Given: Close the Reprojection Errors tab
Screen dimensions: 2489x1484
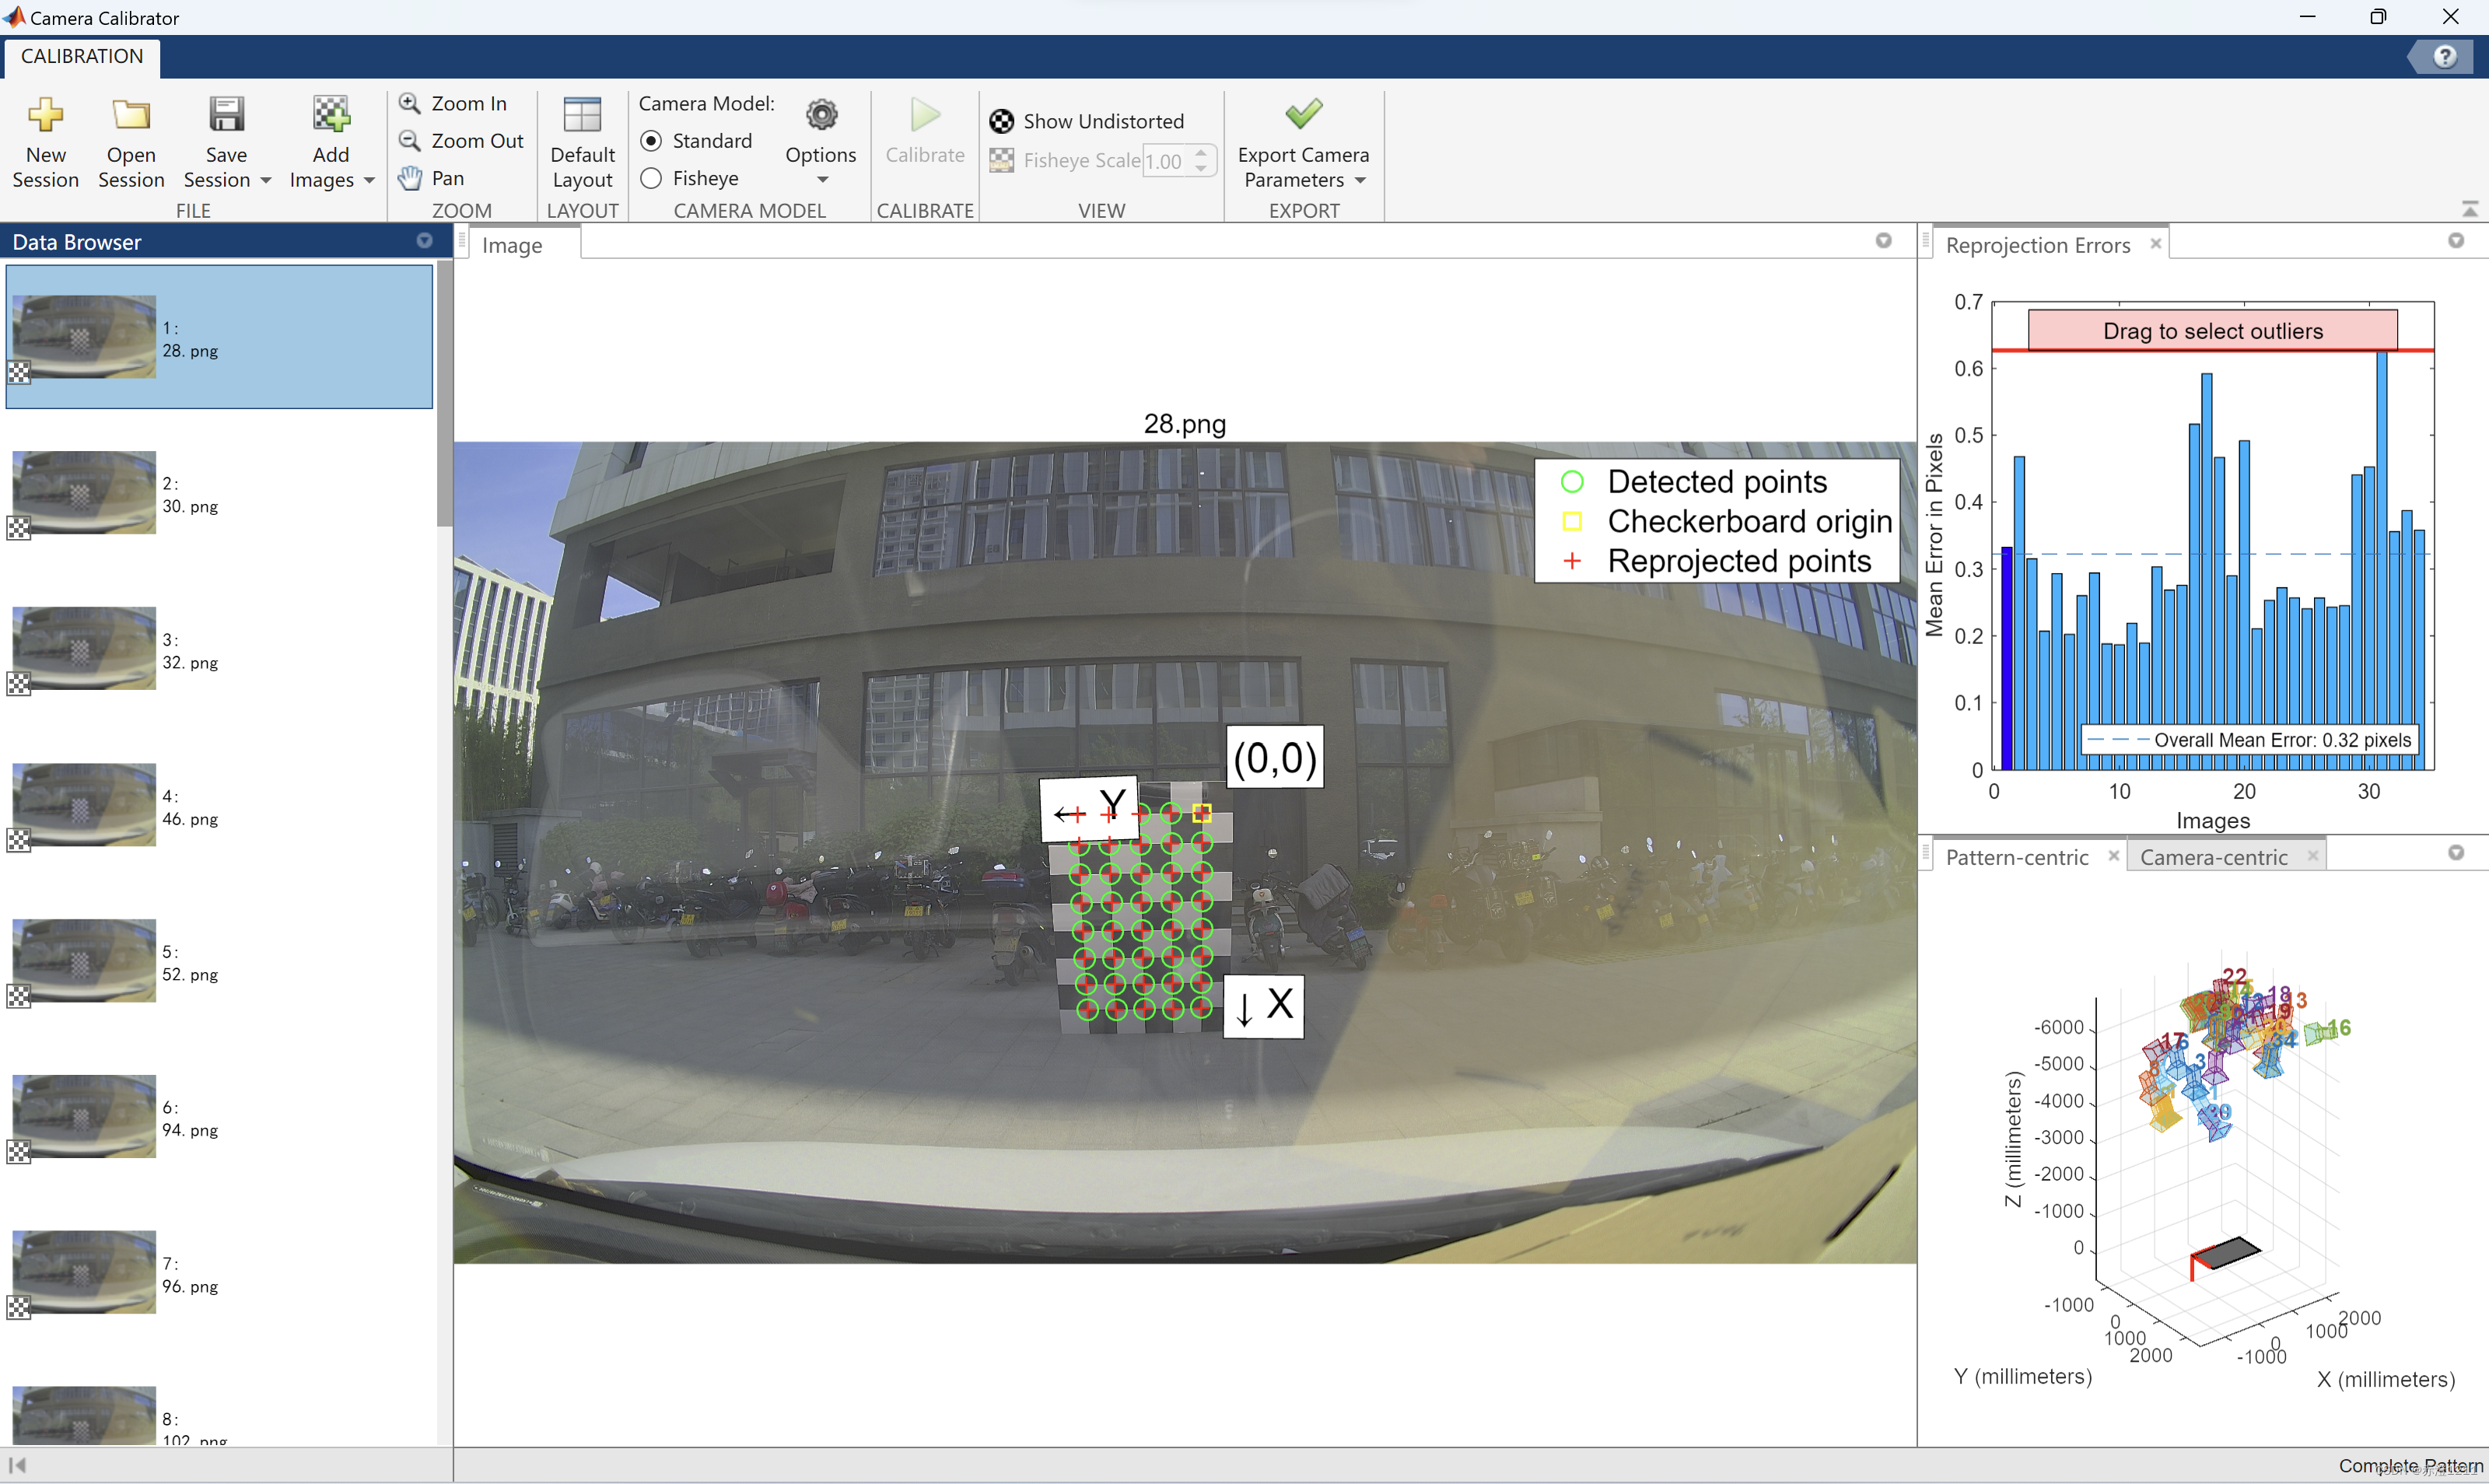Looking at the screenshot, I should [2156, 243].
